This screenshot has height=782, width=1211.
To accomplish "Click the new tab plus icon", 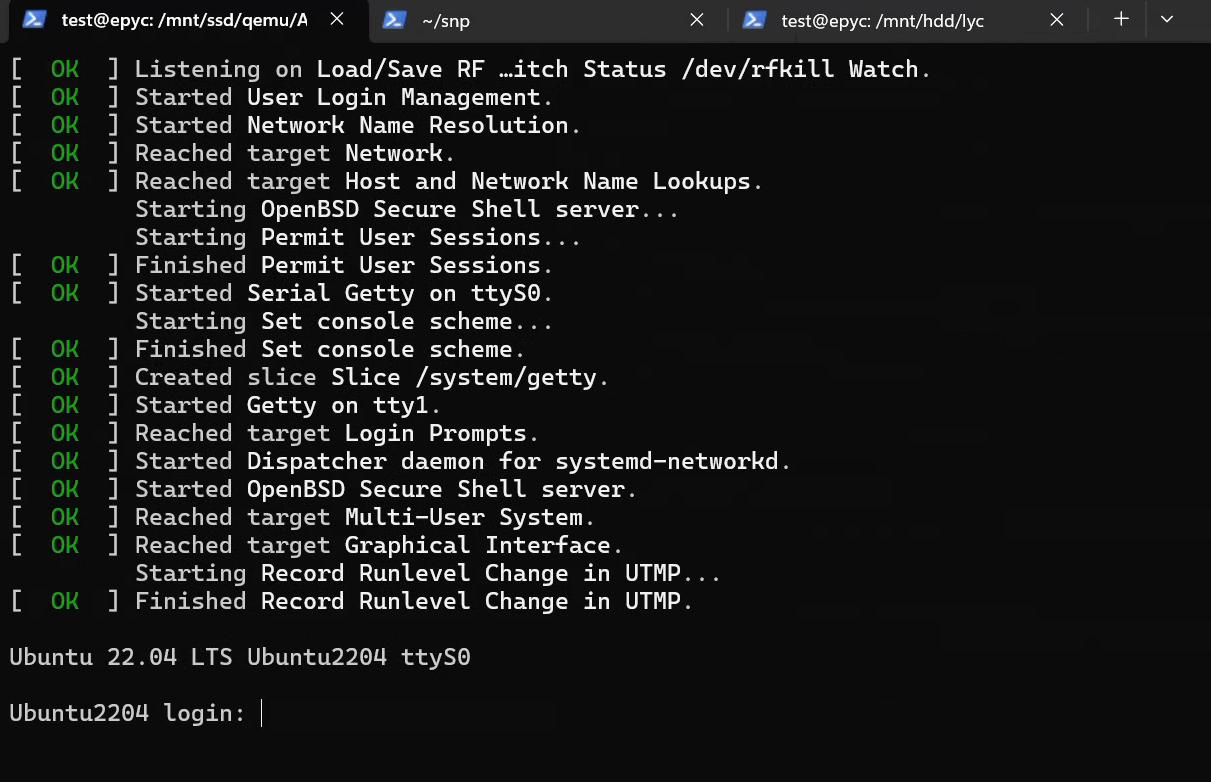I will [1121, 19].
